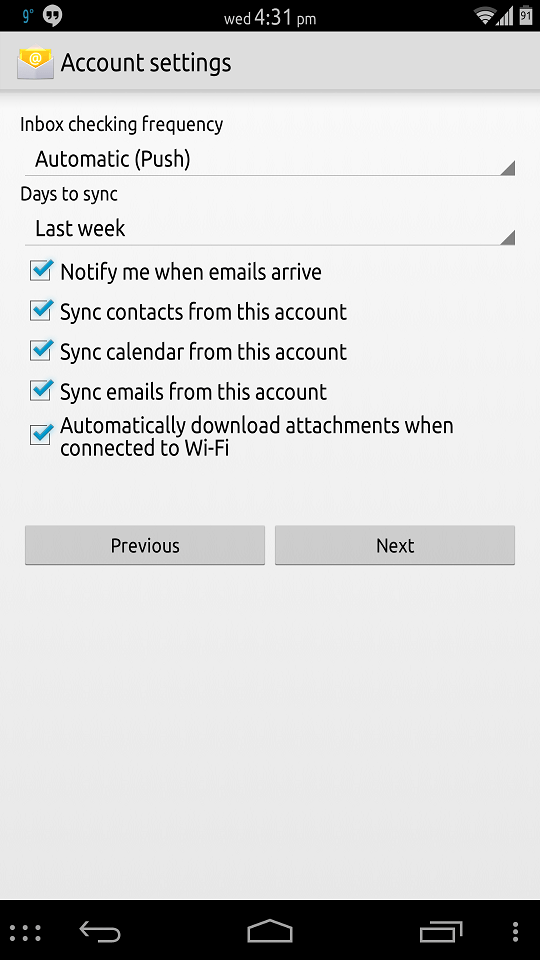Expand the Days to sync dropdown
The image size is (540, 960).
[x=270, y=229]
